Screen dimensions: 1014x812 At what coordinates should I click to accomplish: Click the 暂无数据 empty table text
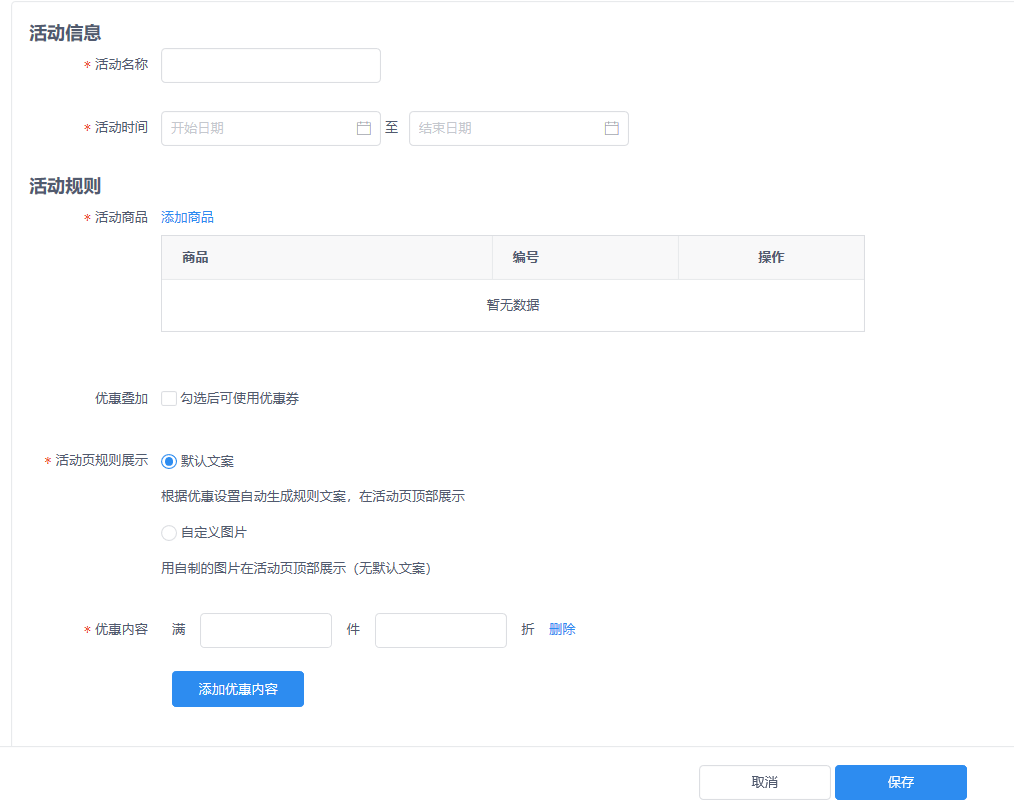click(513, 305)
